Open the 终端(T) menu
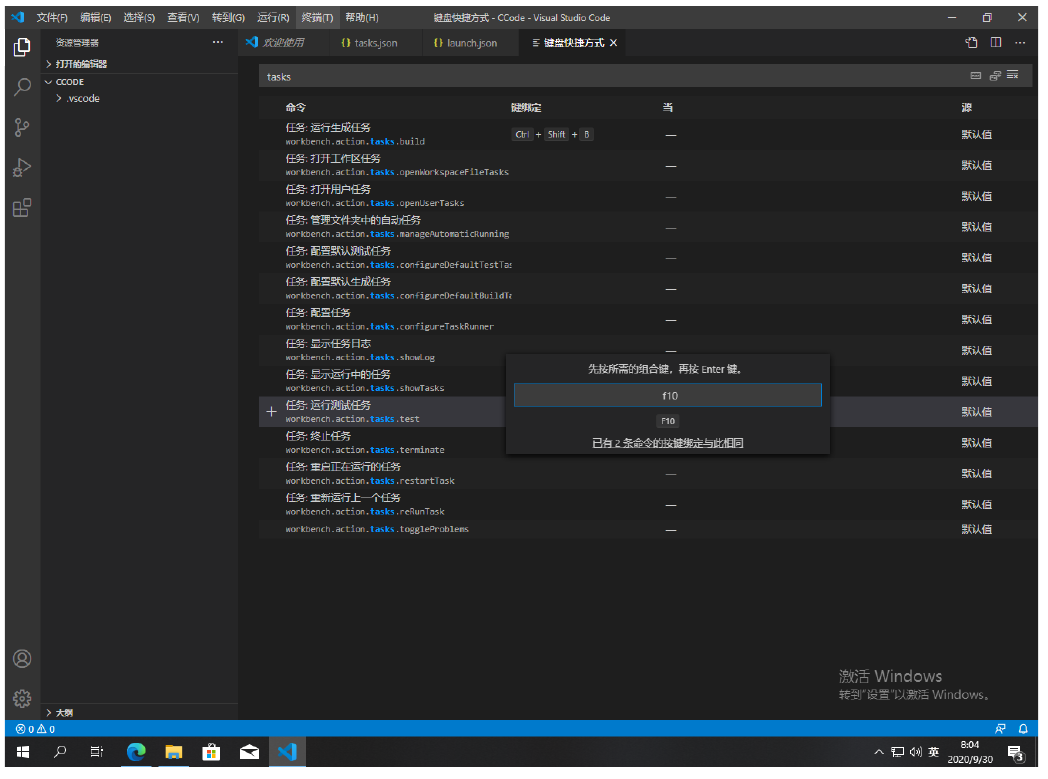 [x=317, y=18]
